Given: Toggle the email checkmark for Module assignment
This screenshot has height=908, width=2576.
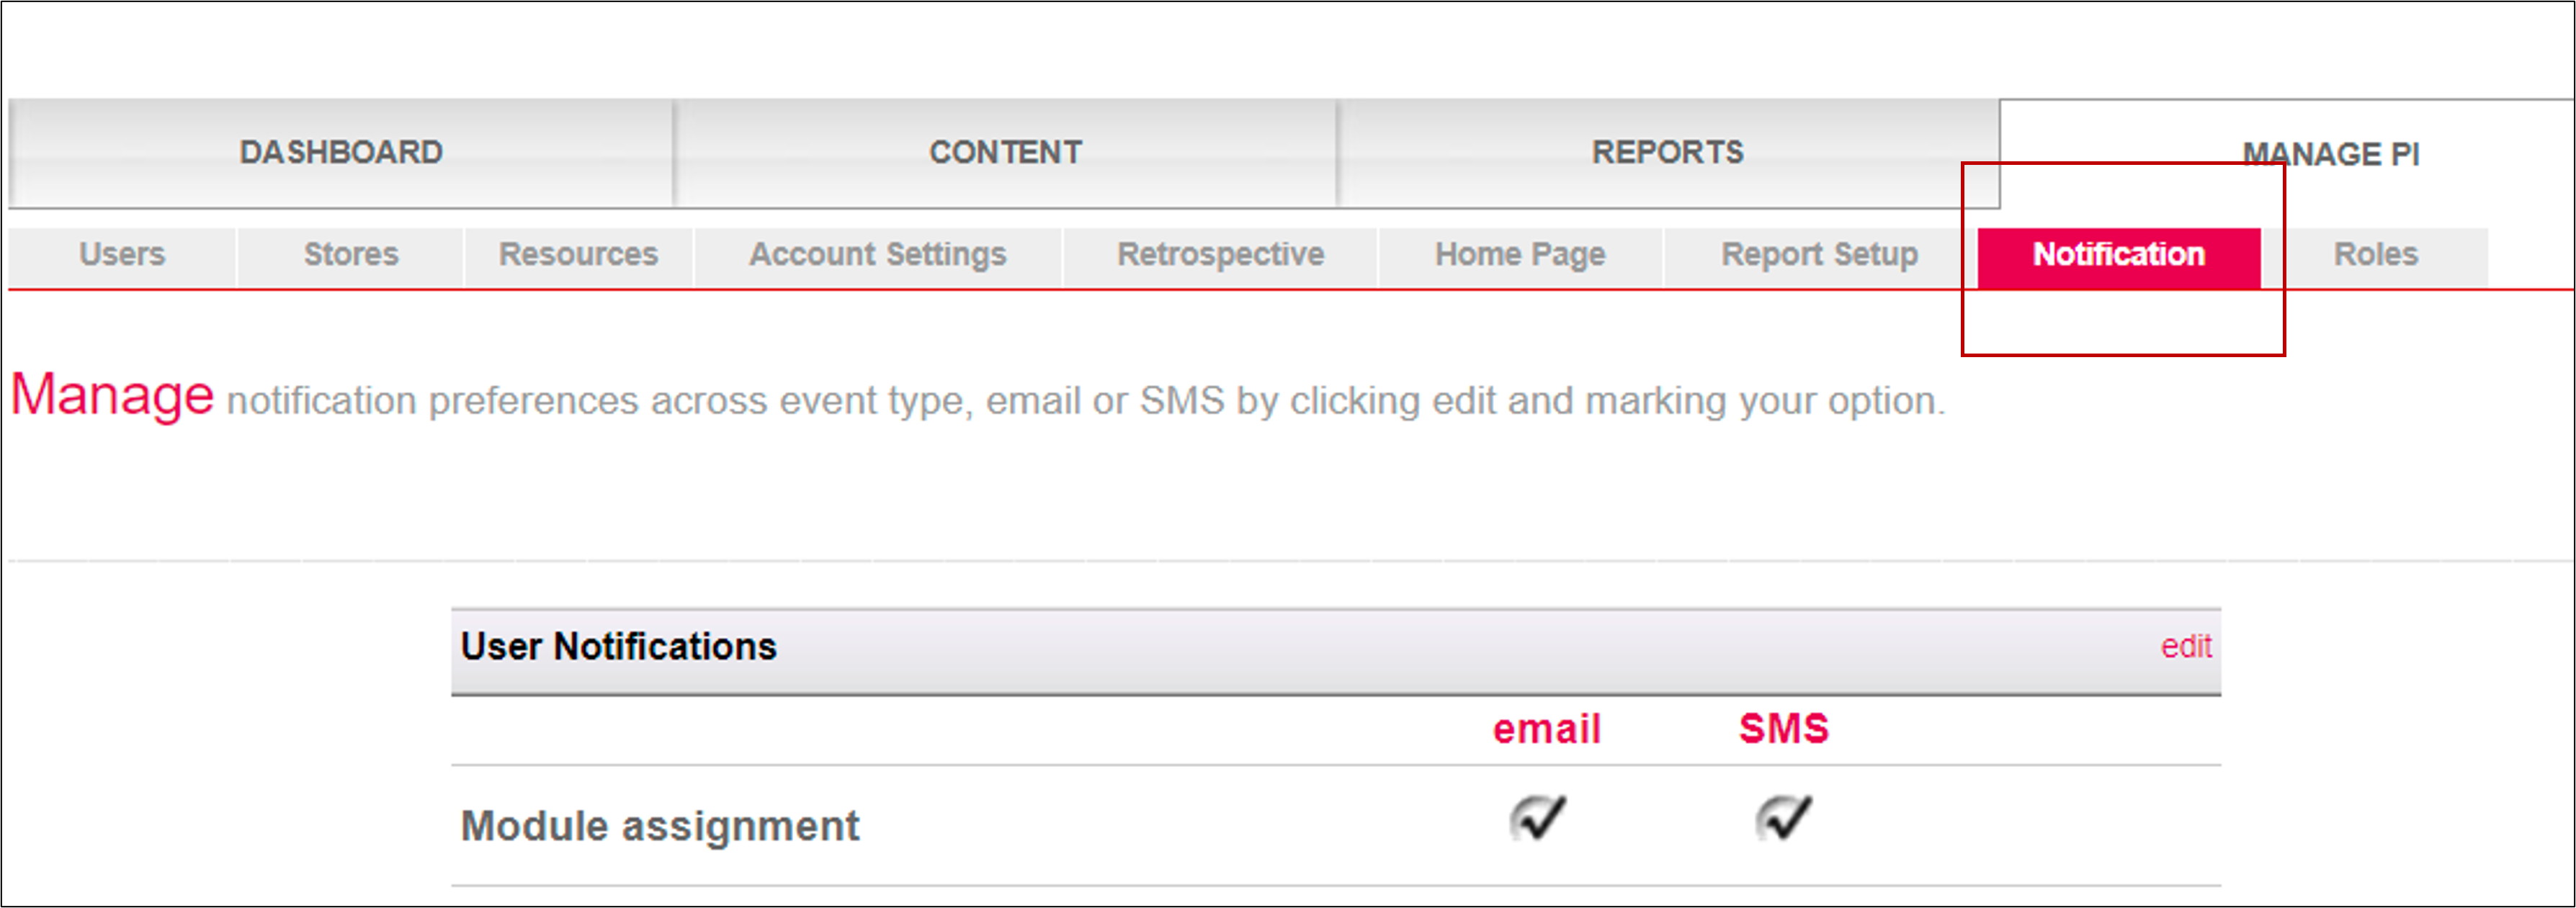Looking at the screenshot, I should click(x=1537, y=819).
